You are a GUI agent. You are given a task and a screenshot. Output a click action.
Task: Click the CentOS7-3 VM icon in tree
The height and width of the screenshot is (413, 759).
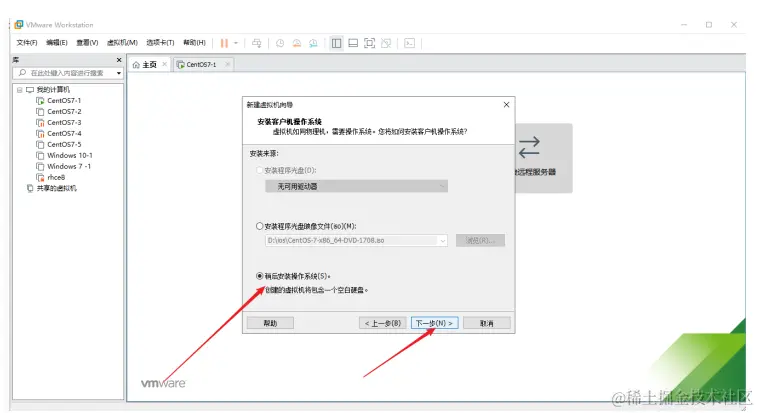coord(40,122)
